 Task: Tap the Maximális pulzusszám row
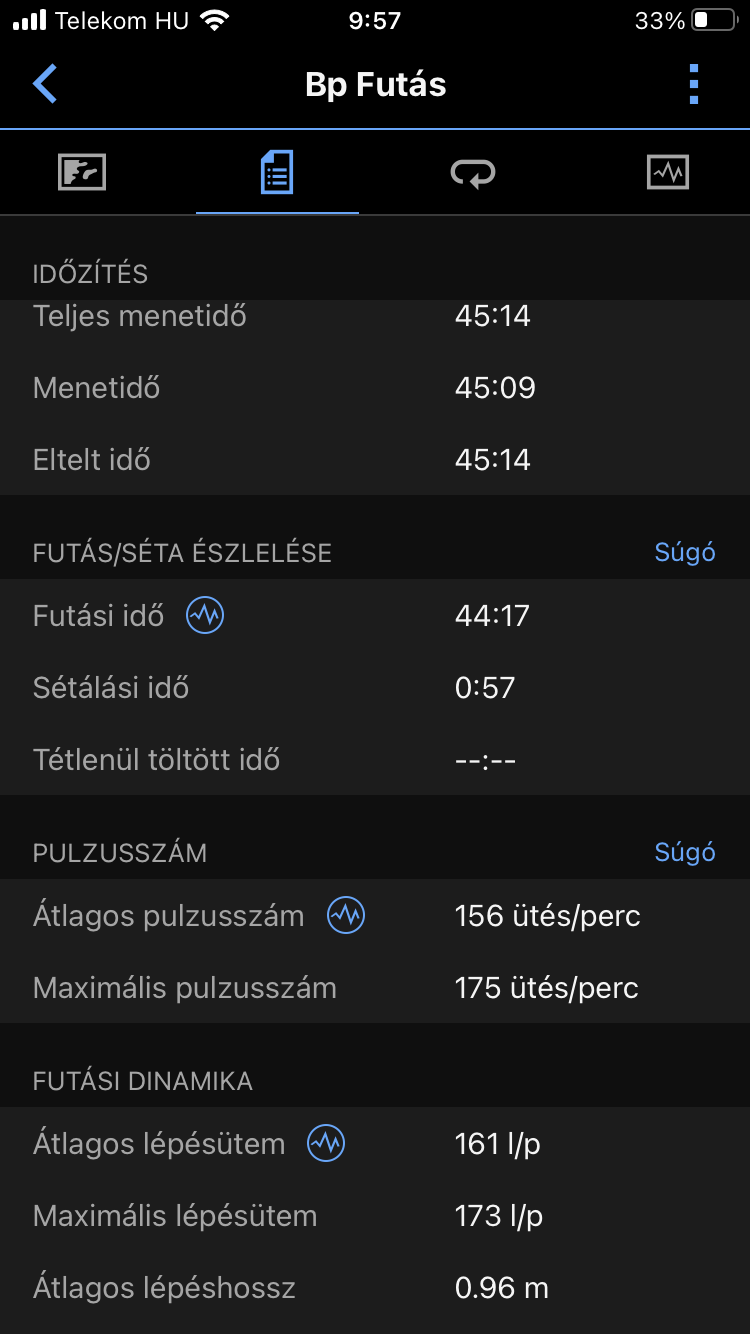click(375, 988)
